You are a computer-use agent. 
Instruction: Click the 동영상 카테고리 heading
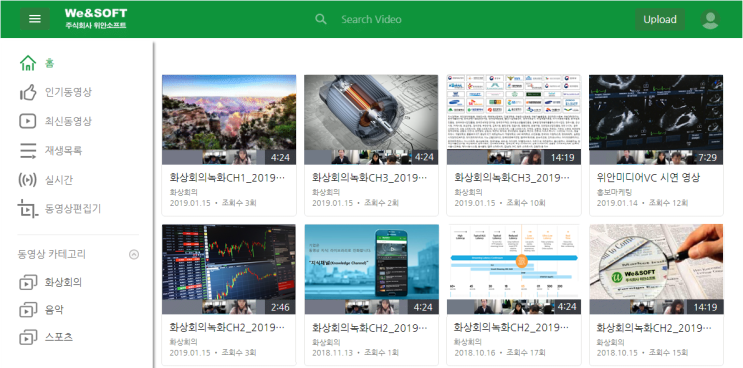click(52, 254)
